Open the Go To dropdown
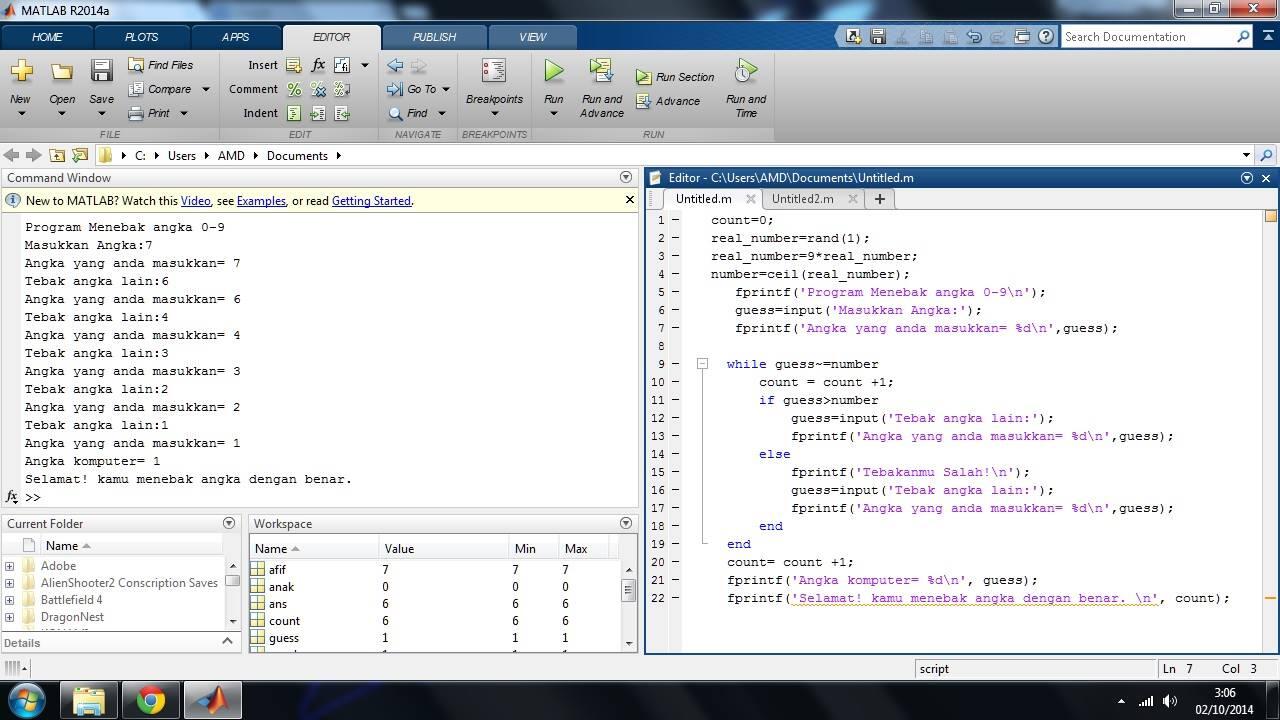The height and width of the screenshot is (720, 1280). (446, 89)
